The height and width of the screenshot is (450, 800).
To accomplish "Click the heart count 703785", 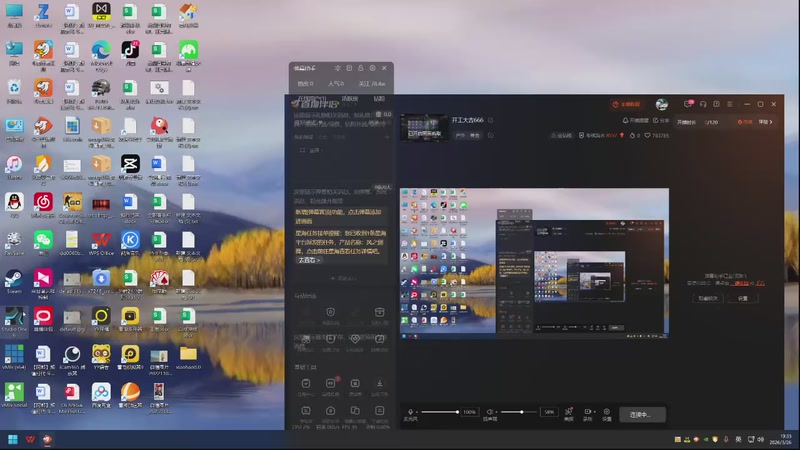I will pyautogui.click(x=657, y=136).
